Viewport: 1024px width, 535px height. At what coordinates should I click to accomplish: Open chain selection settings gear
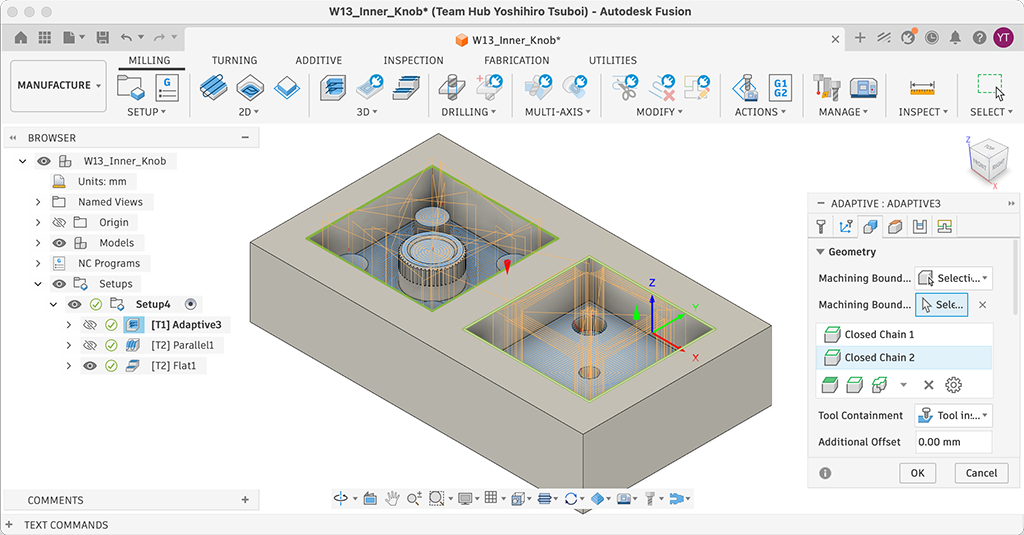coord(953,385)
